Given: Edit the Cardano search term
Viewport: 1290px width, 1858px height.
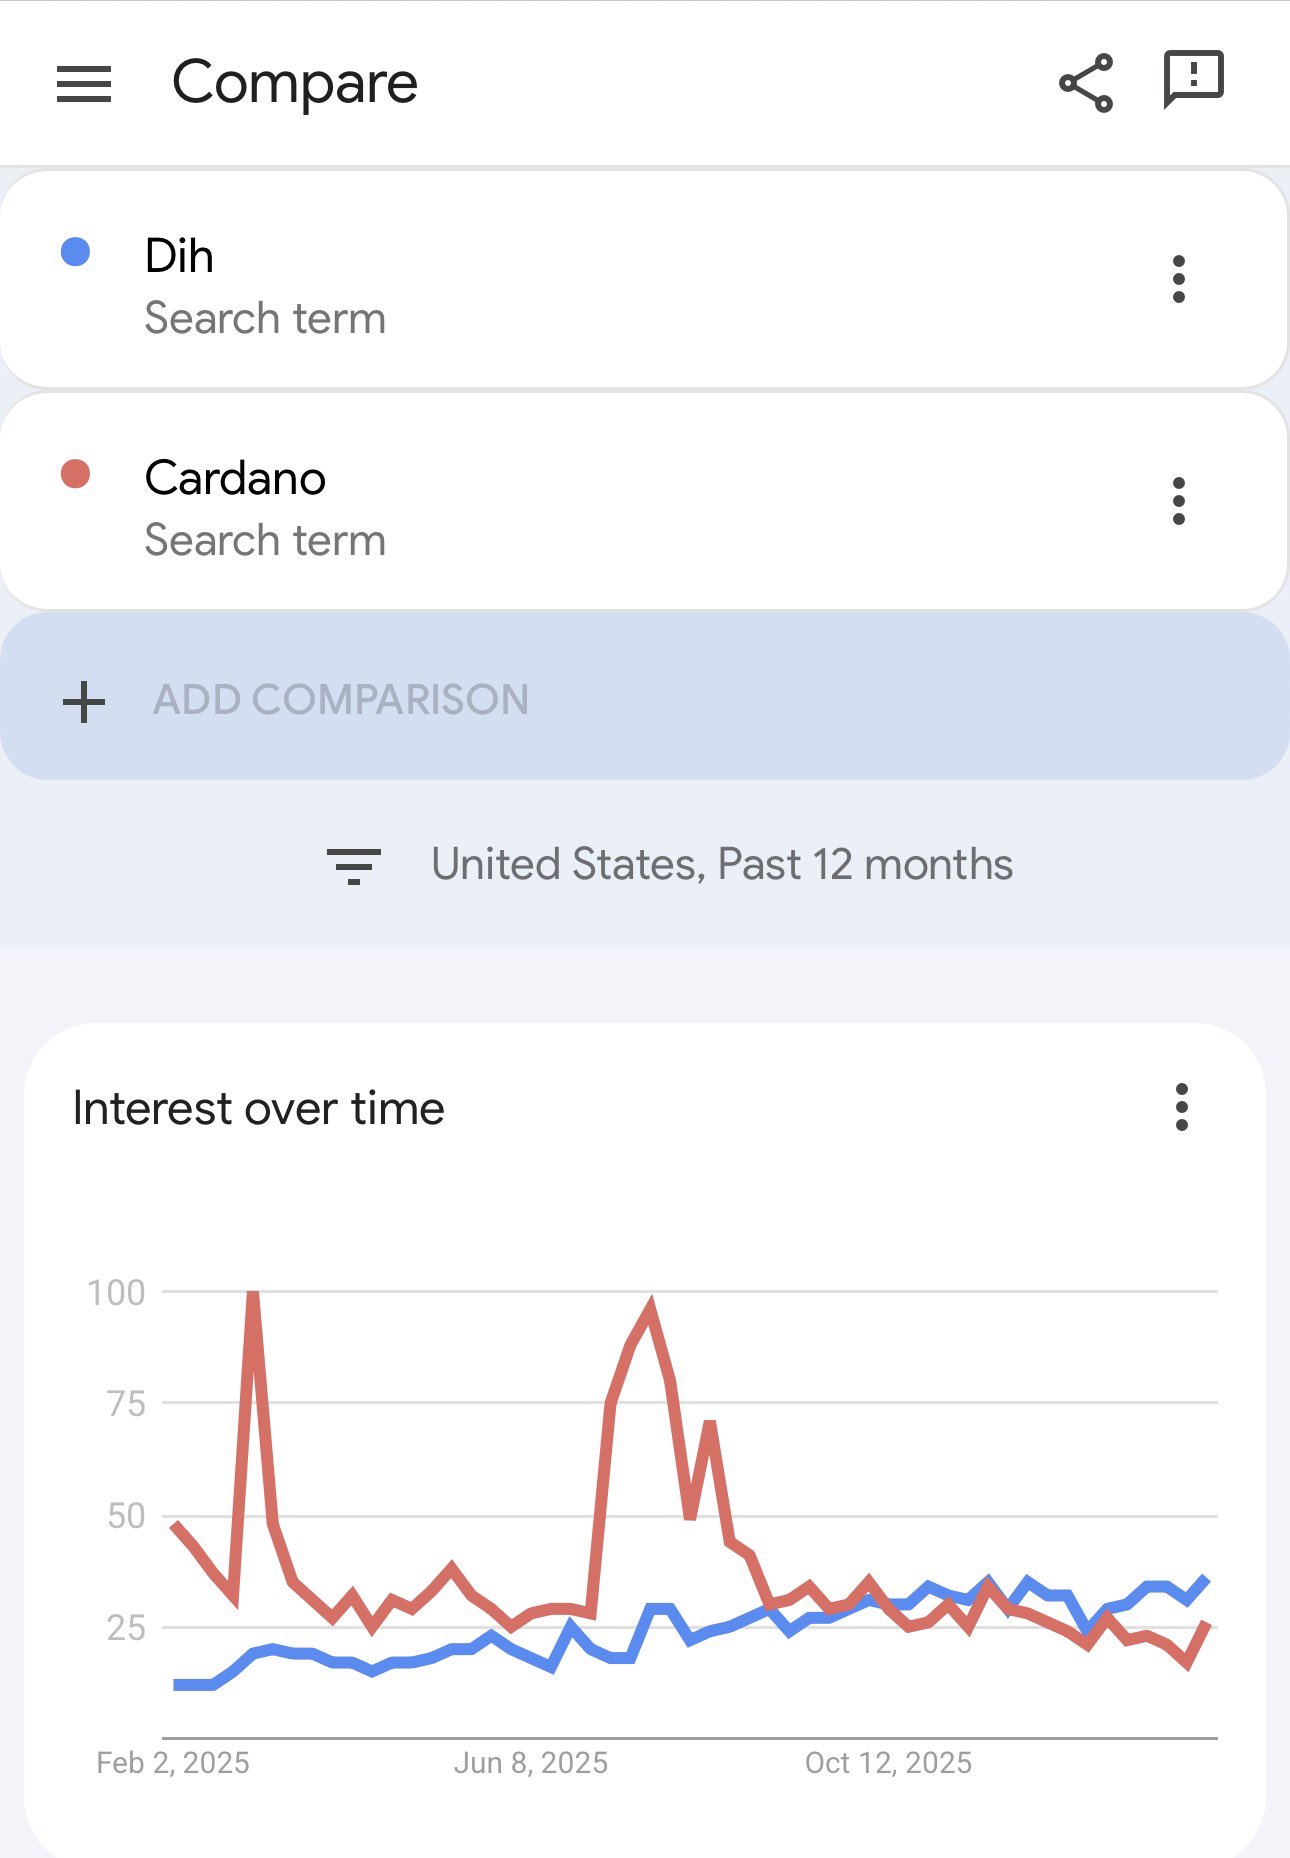Looking at the screenshot, I should tap(235, 478).
